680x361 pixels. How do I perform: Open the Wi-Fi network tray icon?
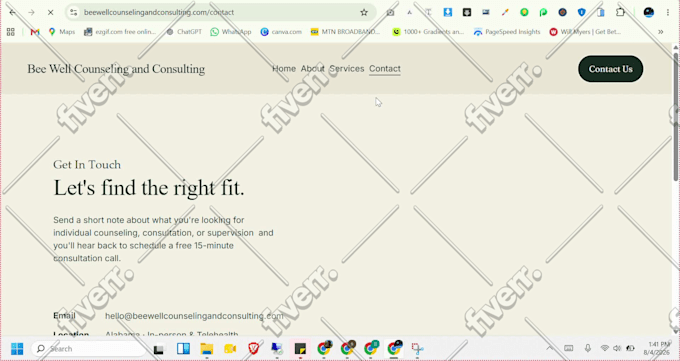click(605, 348)
